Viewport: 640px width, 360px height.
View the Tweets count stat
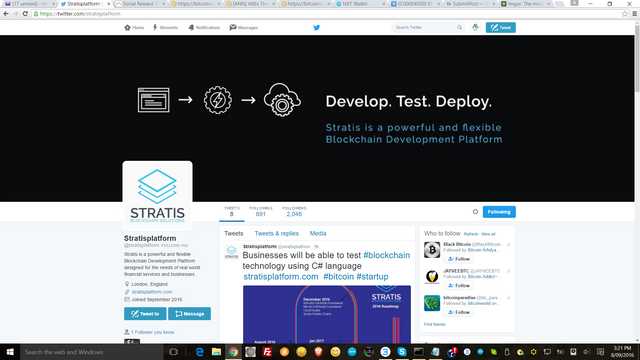click(x=231, y=211)
